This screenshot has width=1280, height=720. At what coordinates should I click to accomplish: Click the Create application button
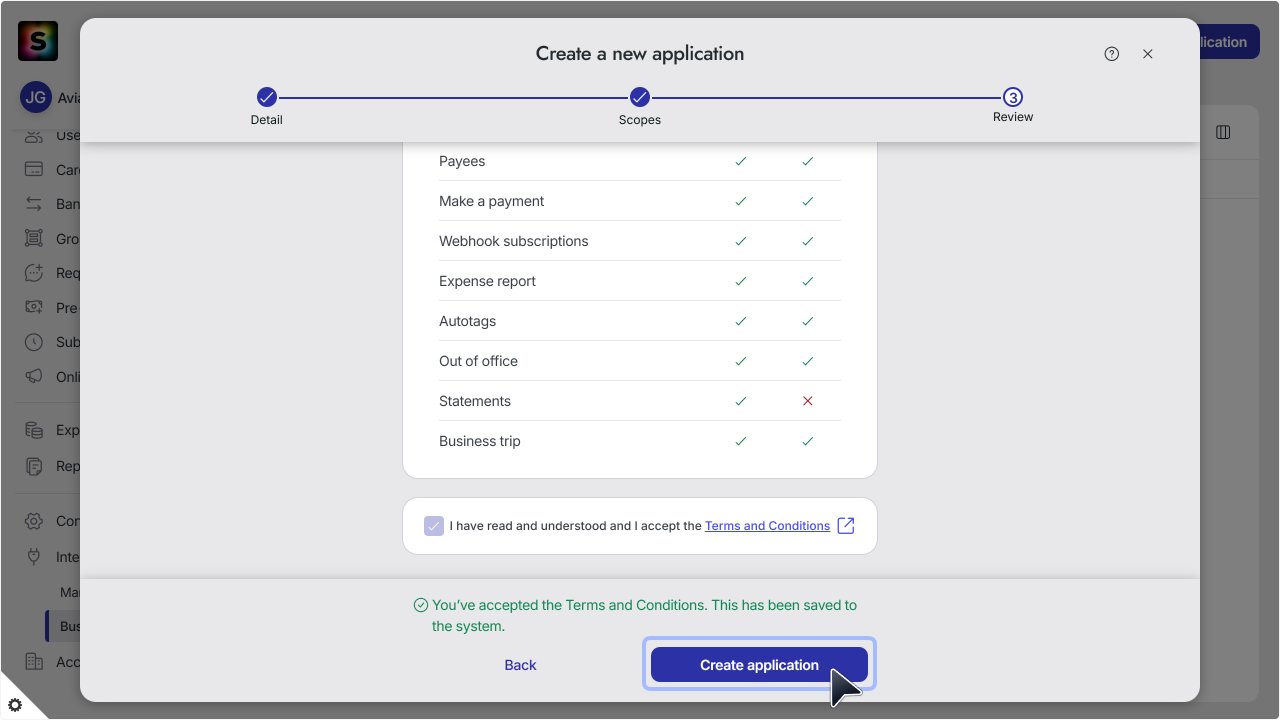[x=759, y=665]
